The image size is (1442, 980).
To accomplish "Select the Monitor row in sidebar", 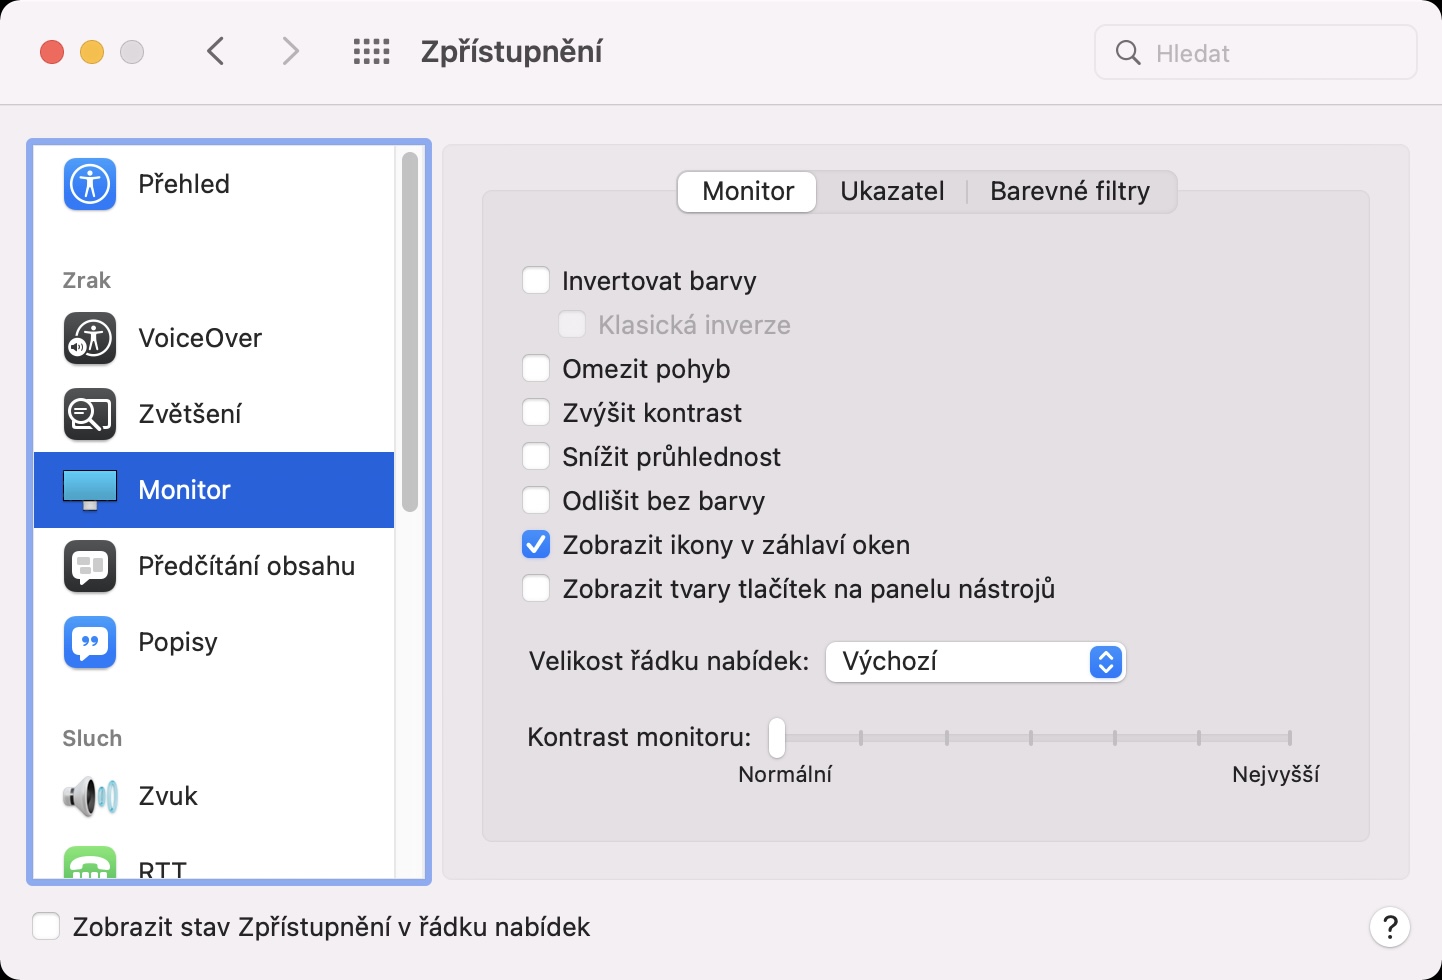I will click(x=214, y=490).
